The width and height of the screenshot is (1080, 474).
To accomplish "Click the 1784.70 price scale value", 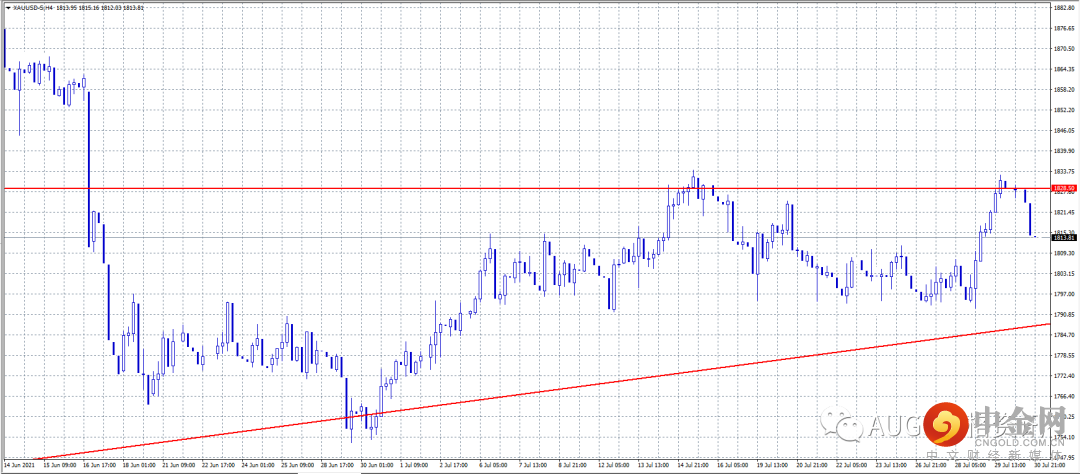I will pos(1065,335).
